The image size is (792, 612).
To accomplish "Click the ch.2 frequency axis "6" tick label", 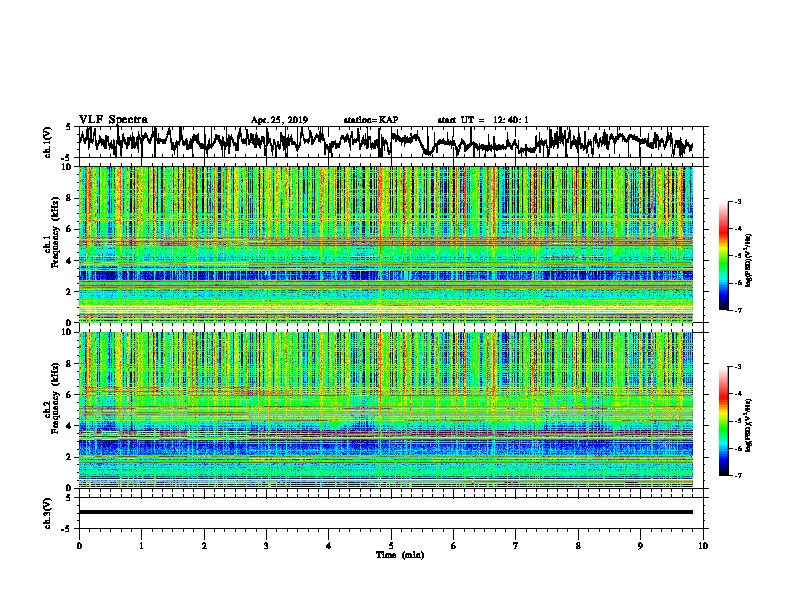I will click(x=70, y=394).
